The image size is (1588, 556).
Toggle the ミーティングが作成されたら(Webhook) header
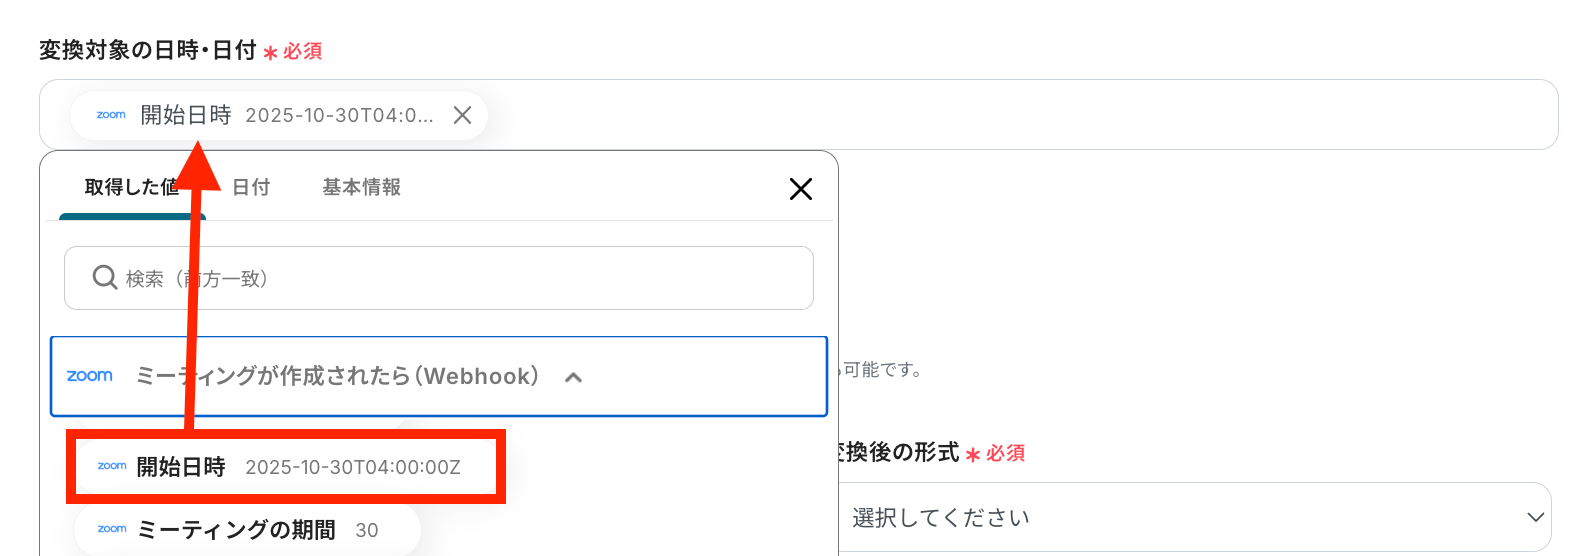[337, 376]
